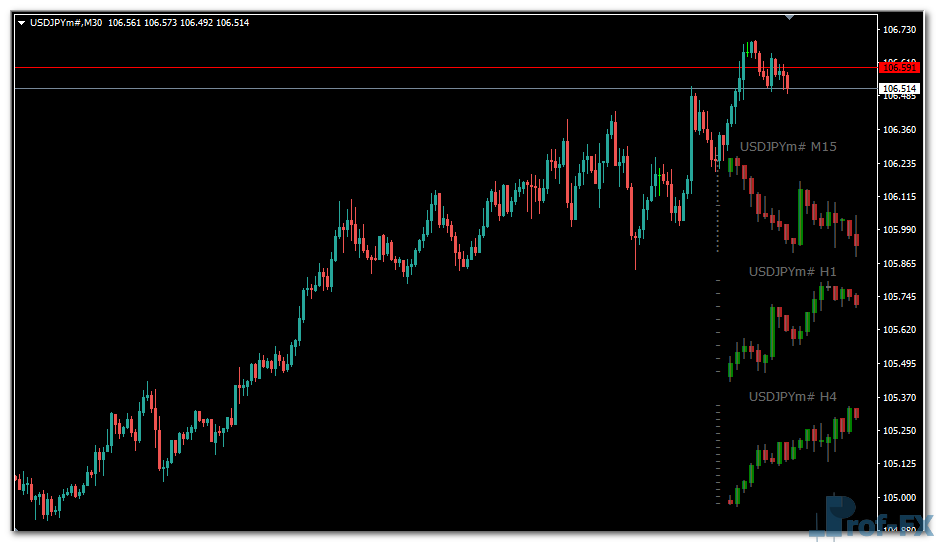Click the 105.000 price scale value

tap(900, 498)
